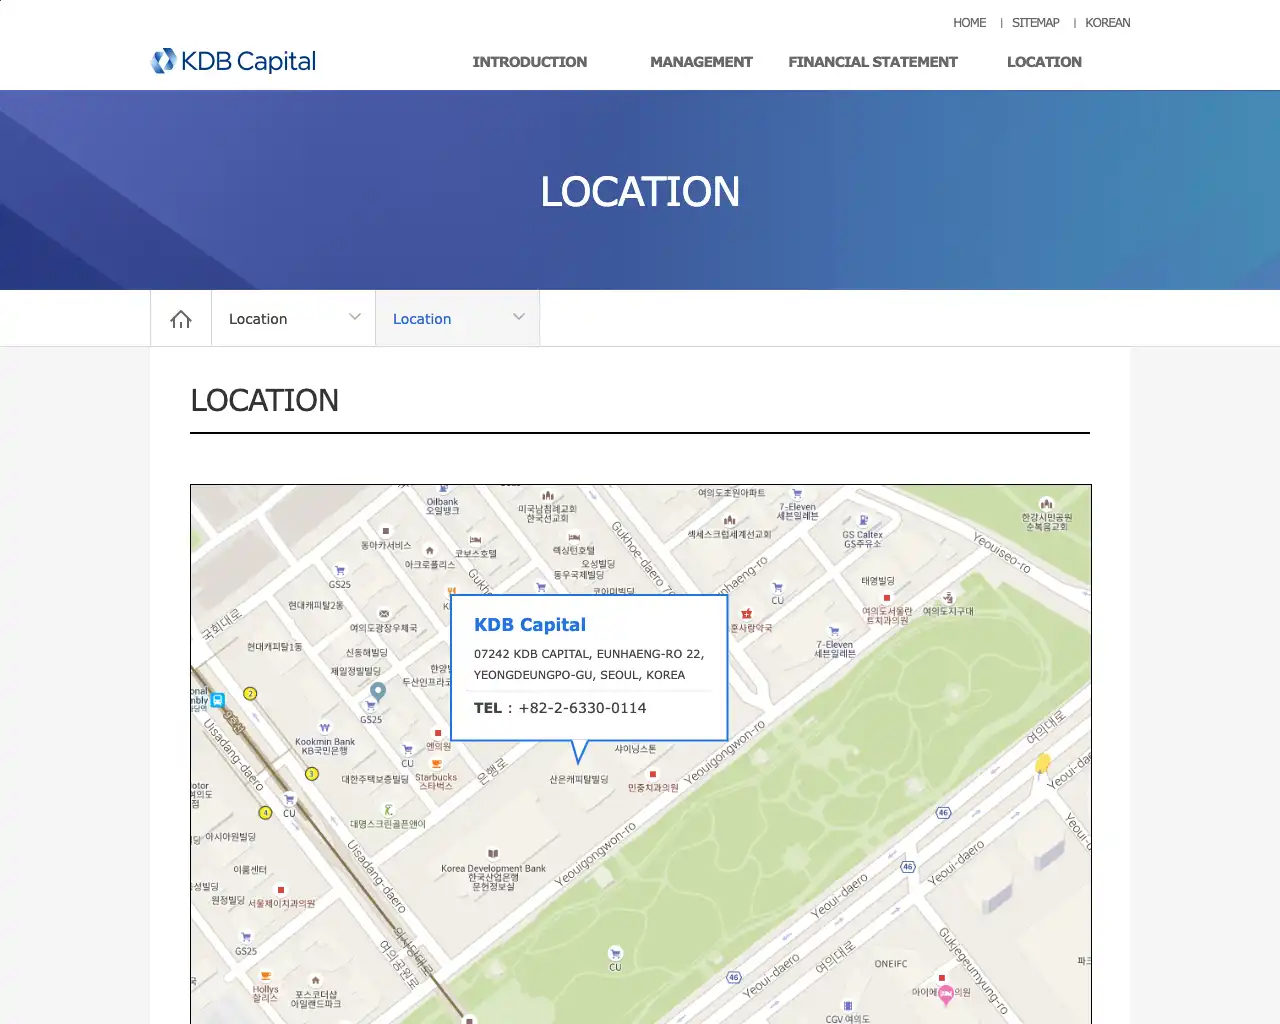The height and width of the screenshot is (1024, 1280).
Task: Switch the site language to KOREAN
Action: (x=1107, y=22)
